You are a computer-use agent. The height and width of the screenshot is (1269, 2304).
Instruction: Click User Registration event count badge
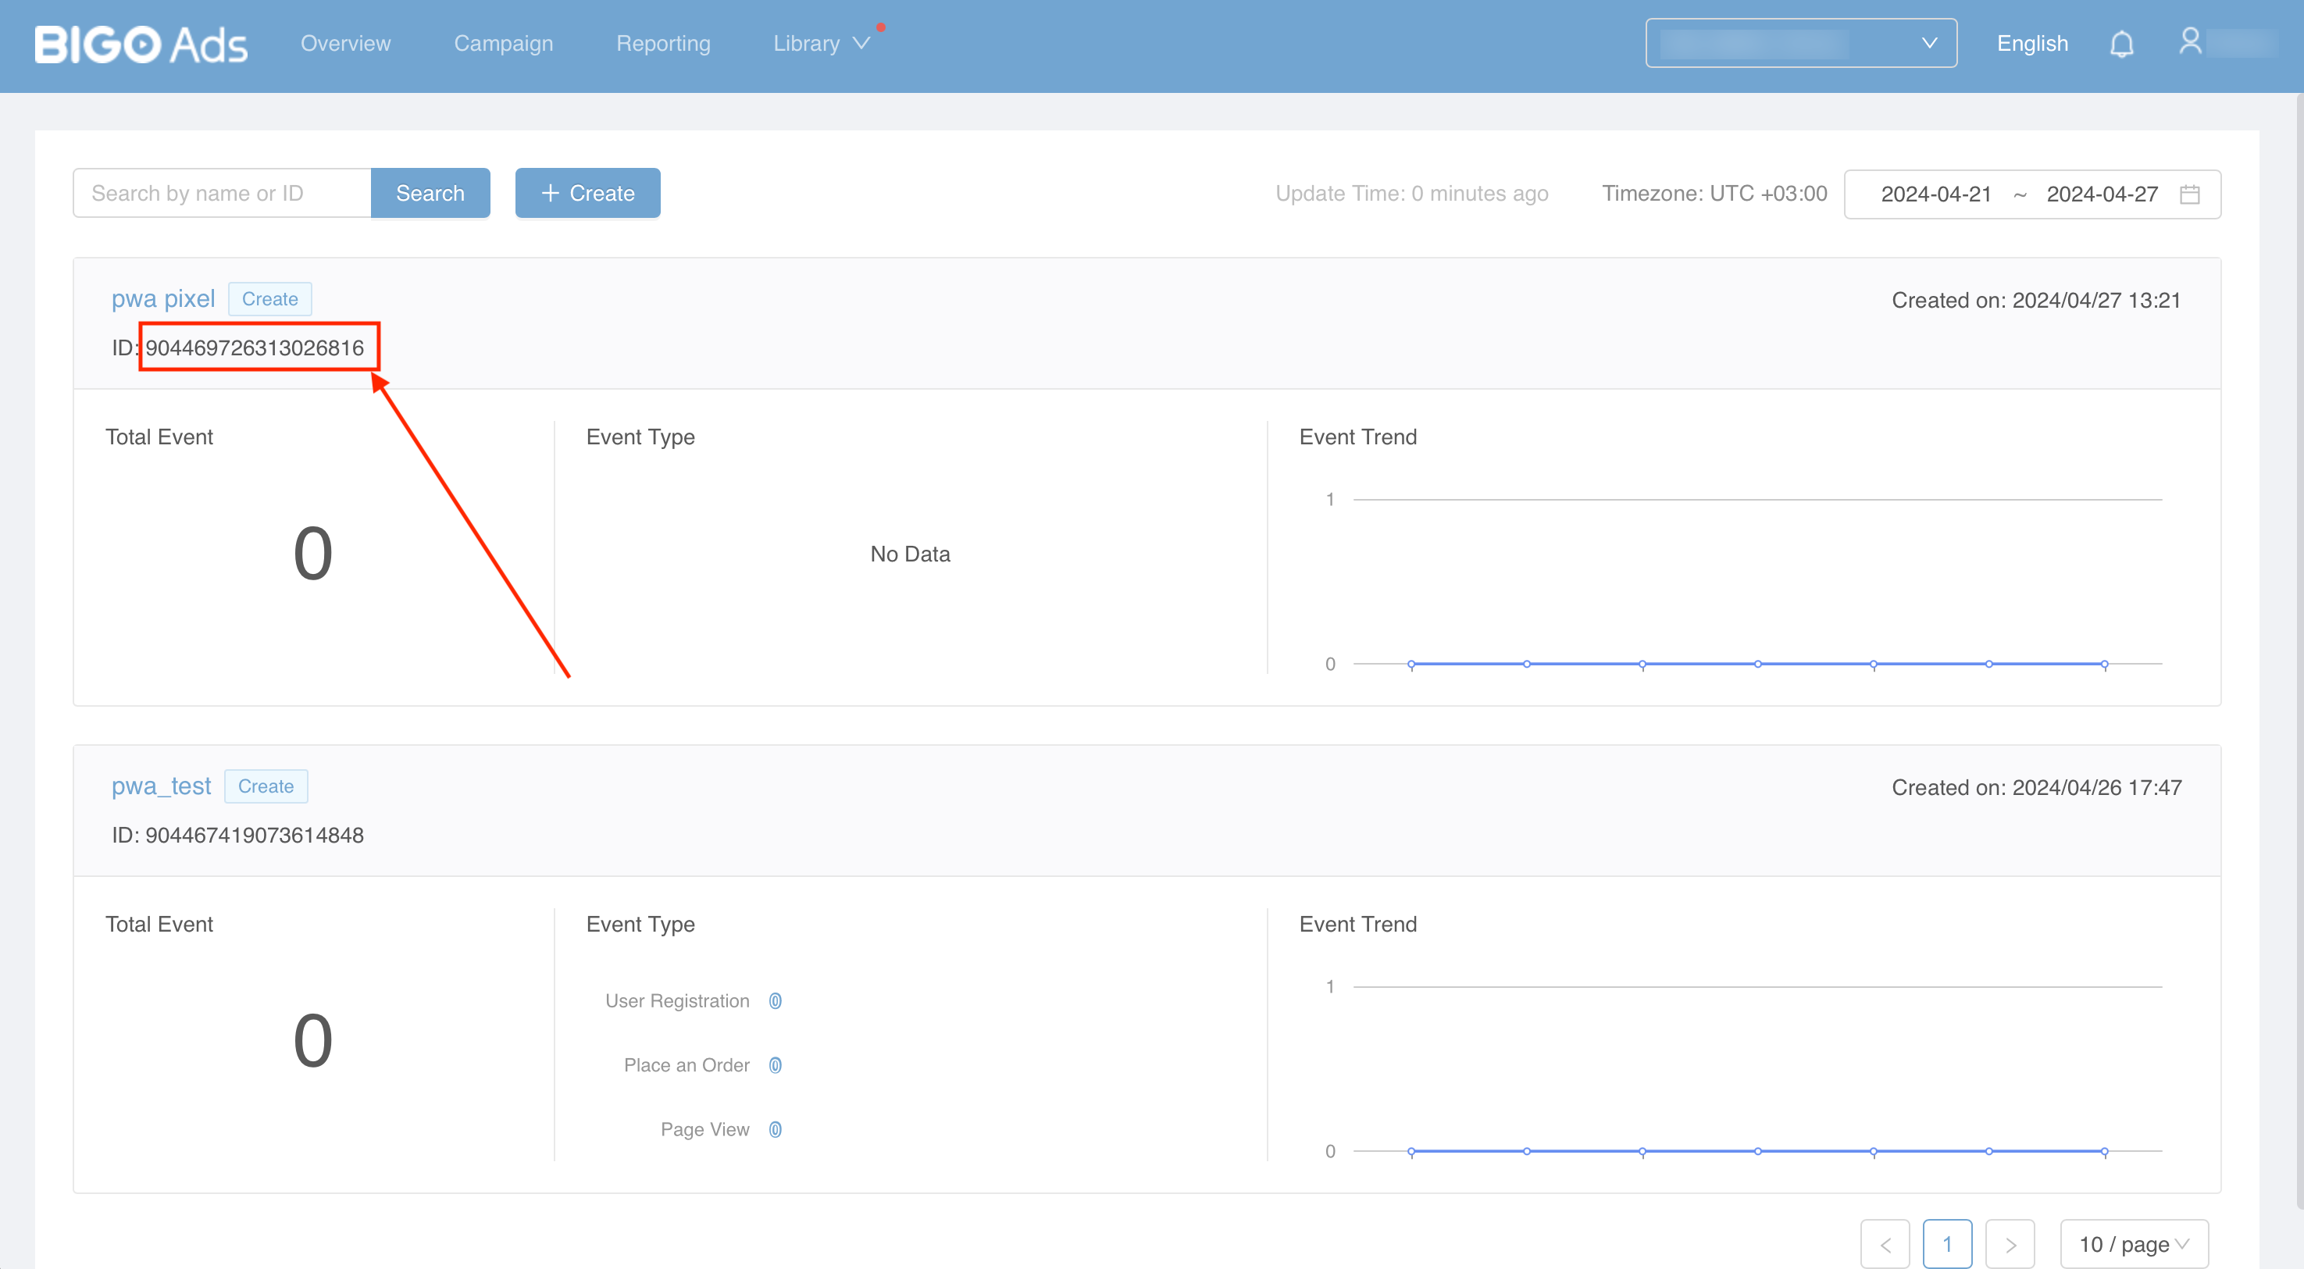pyautogui.click(x=775, y=1001)
